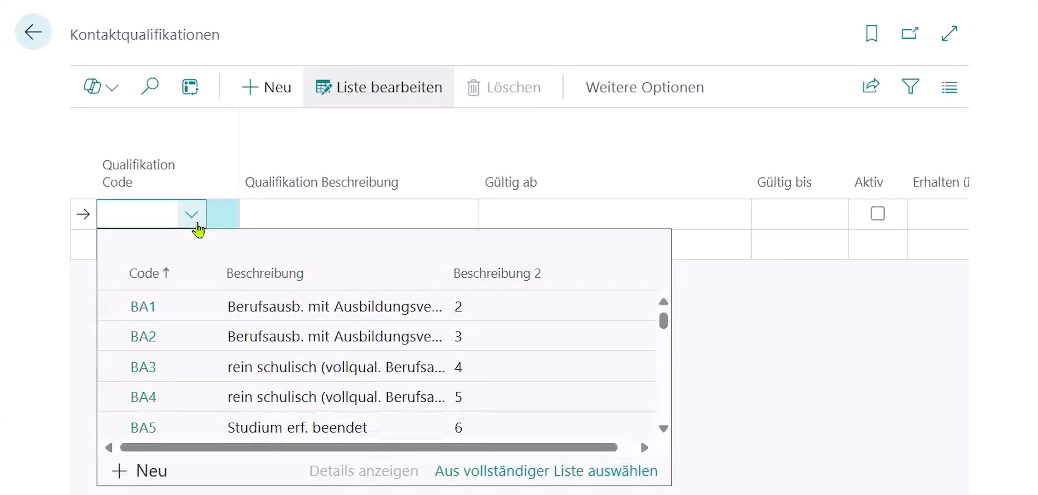Toggle Liste bearbeiten mode
This screenshot has width=1038, height=495.
(x=379, y=87)
